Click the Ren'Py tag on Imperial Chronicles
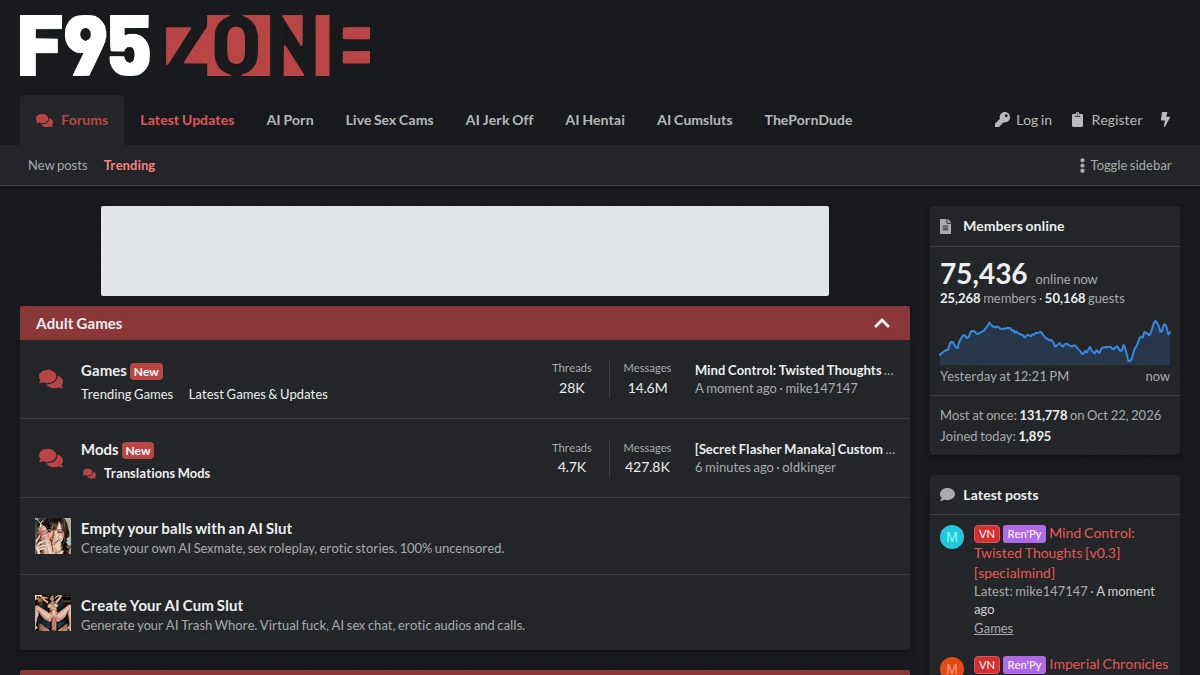 [x=1024, y=665]
